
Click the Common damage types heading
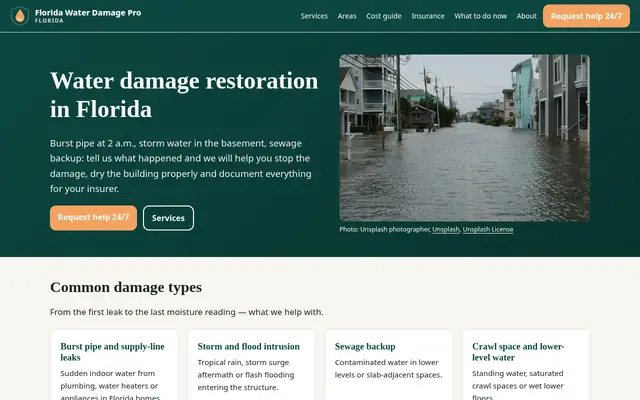tap(126, 287)
